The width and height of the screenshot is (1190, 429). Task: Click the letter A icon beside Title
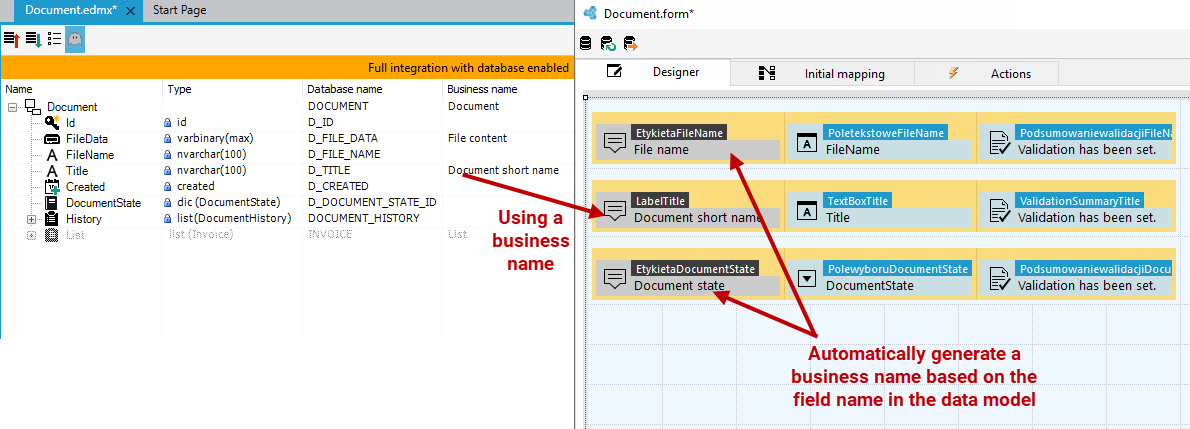tap(52, 171)
